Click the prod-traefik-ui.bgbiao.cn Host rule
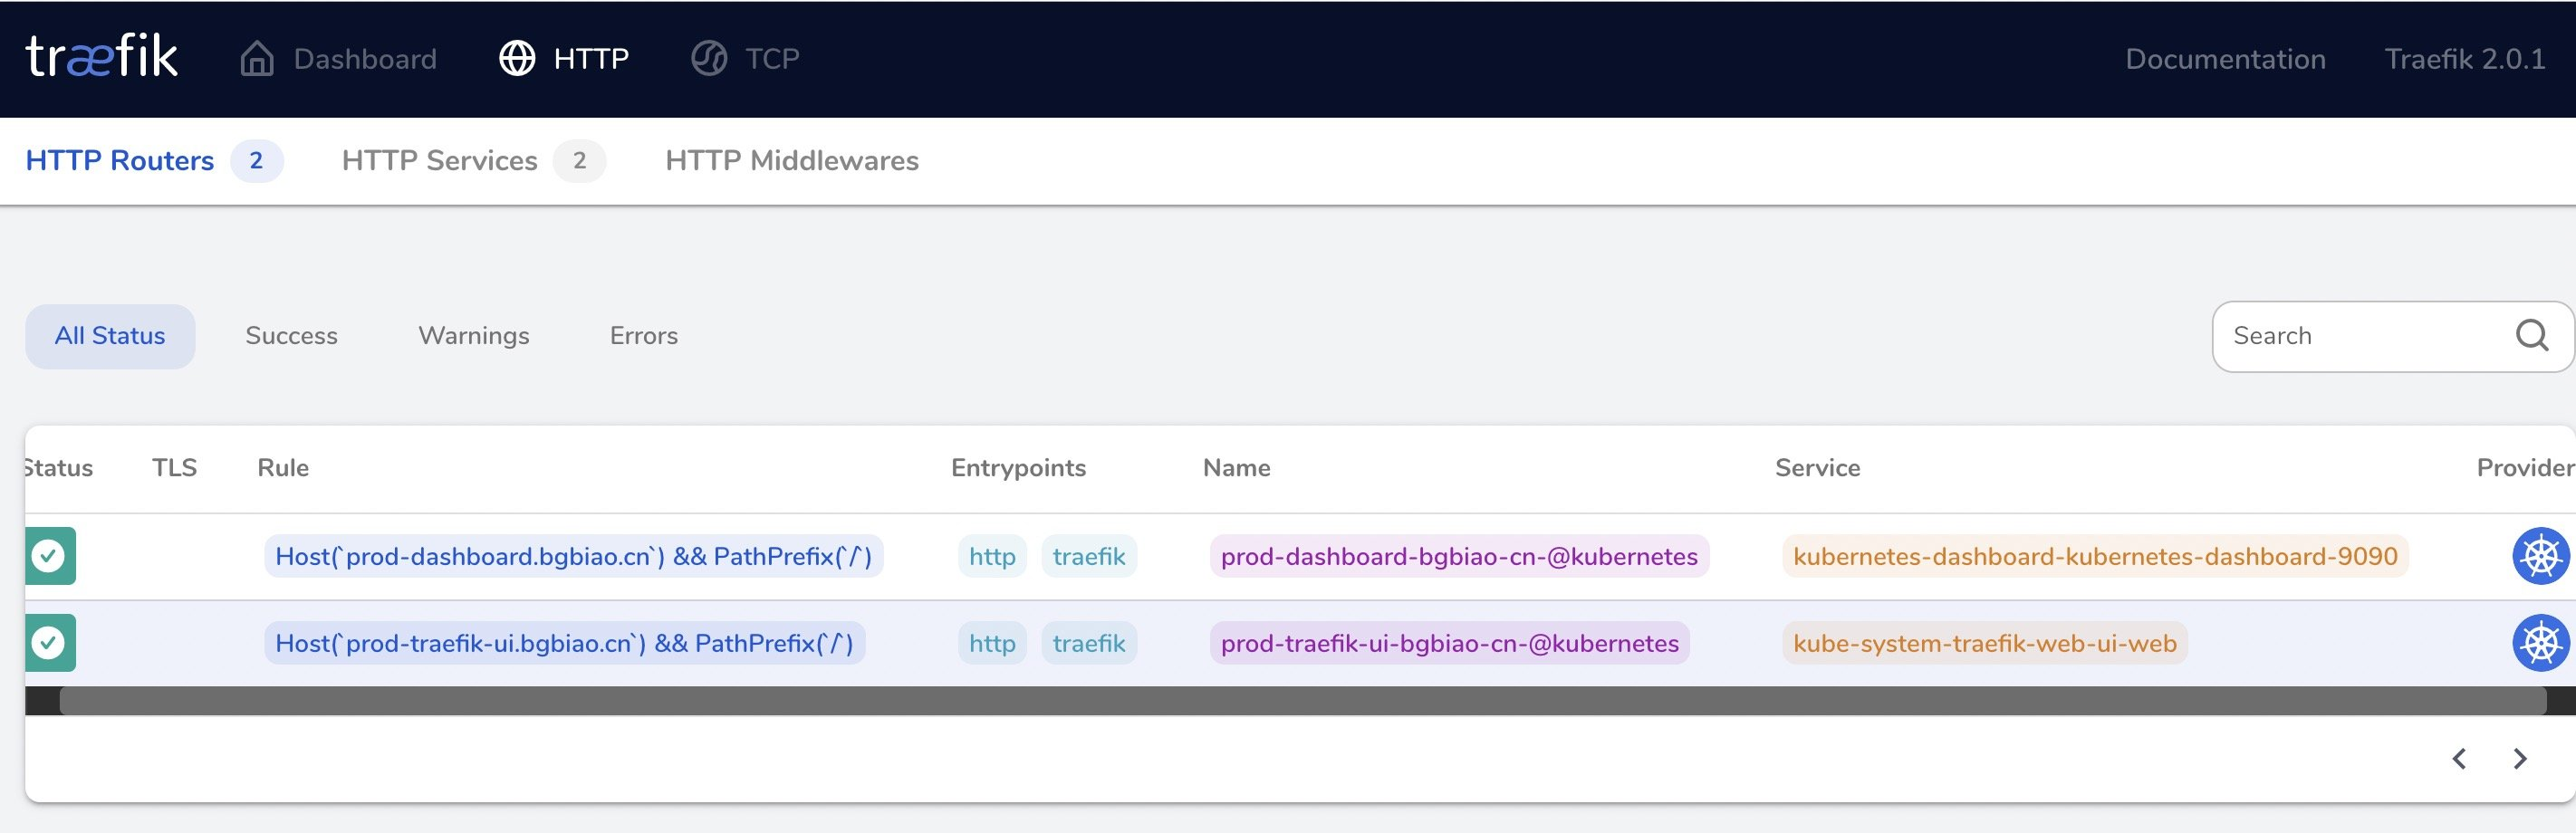 (x=565, y=643)
